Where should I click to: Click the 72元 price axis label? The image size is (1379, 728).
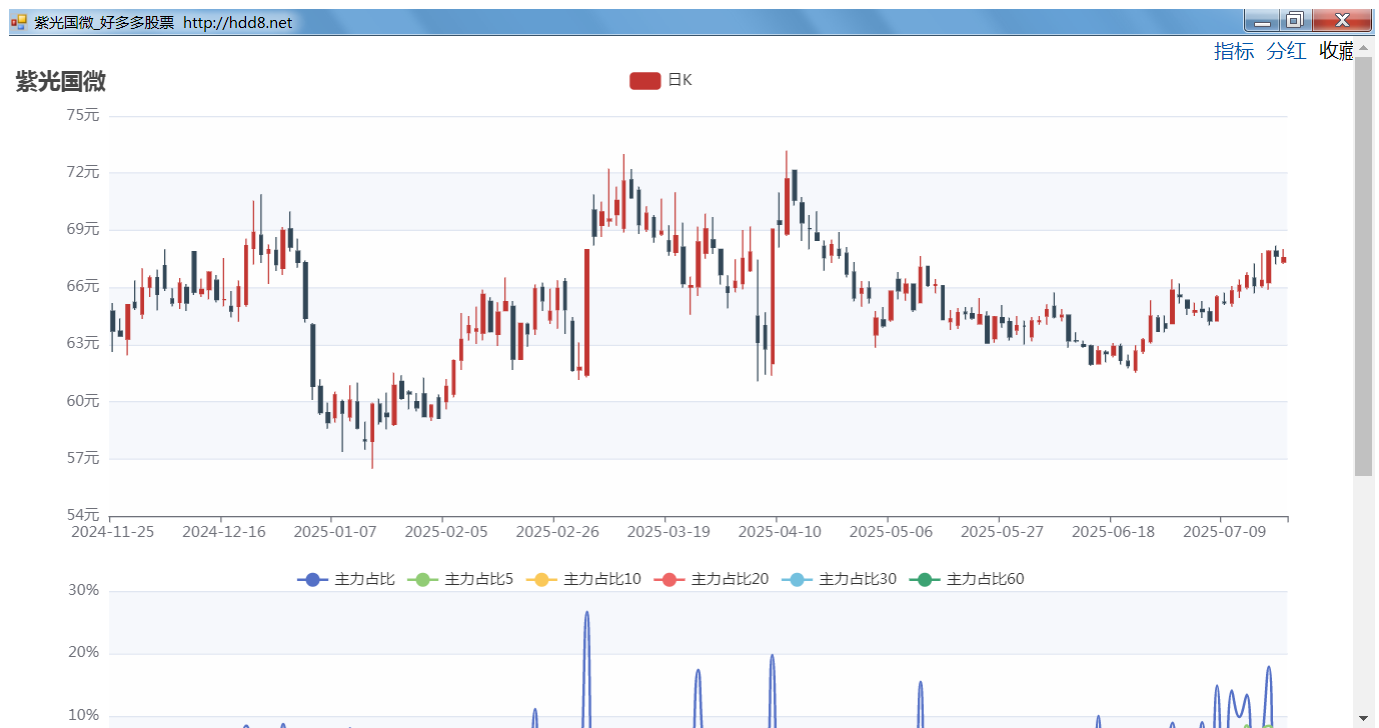(x=83, y=172)
